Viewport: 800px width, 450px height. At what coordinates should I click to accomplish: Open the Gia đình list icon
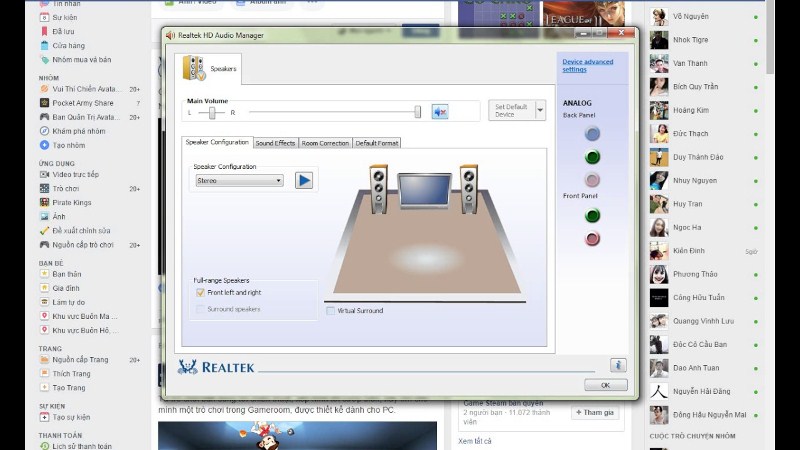tap(44, 288)
